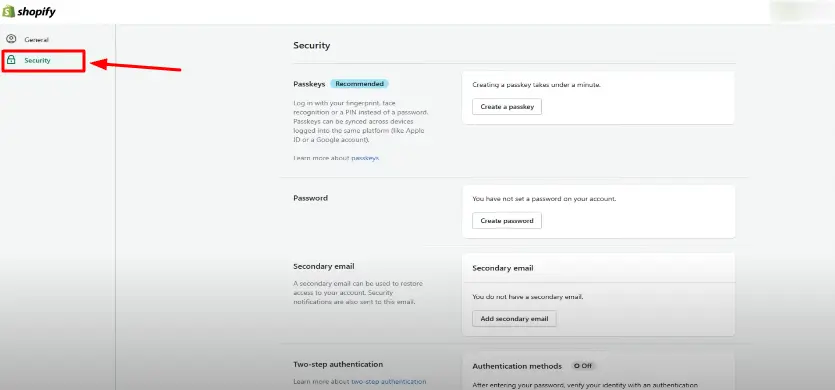
Task: Click the Security lock icon in sidebar
Action: tap(11, 60)
